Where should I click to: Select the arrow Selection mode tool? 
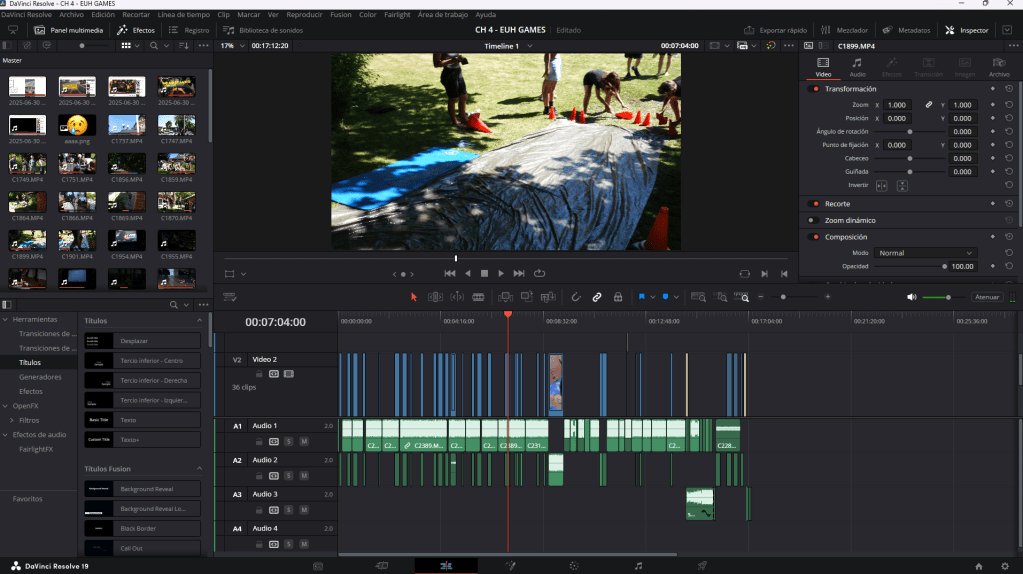pos(414,297)
